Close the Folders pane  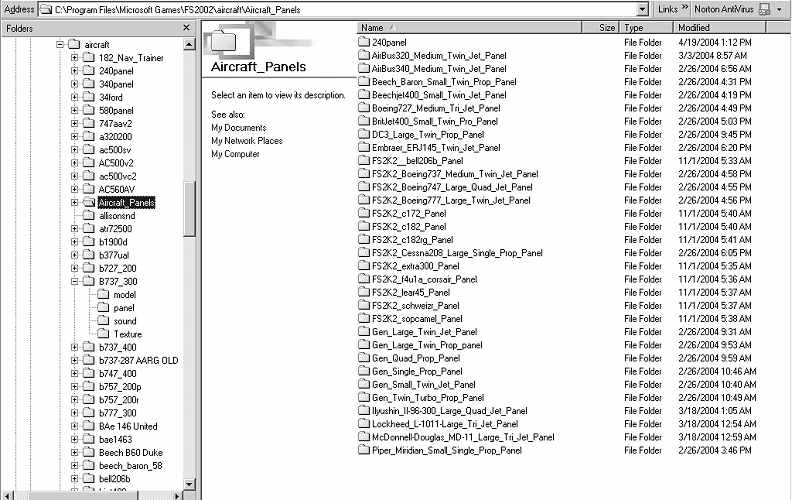(x=186, y=28)
